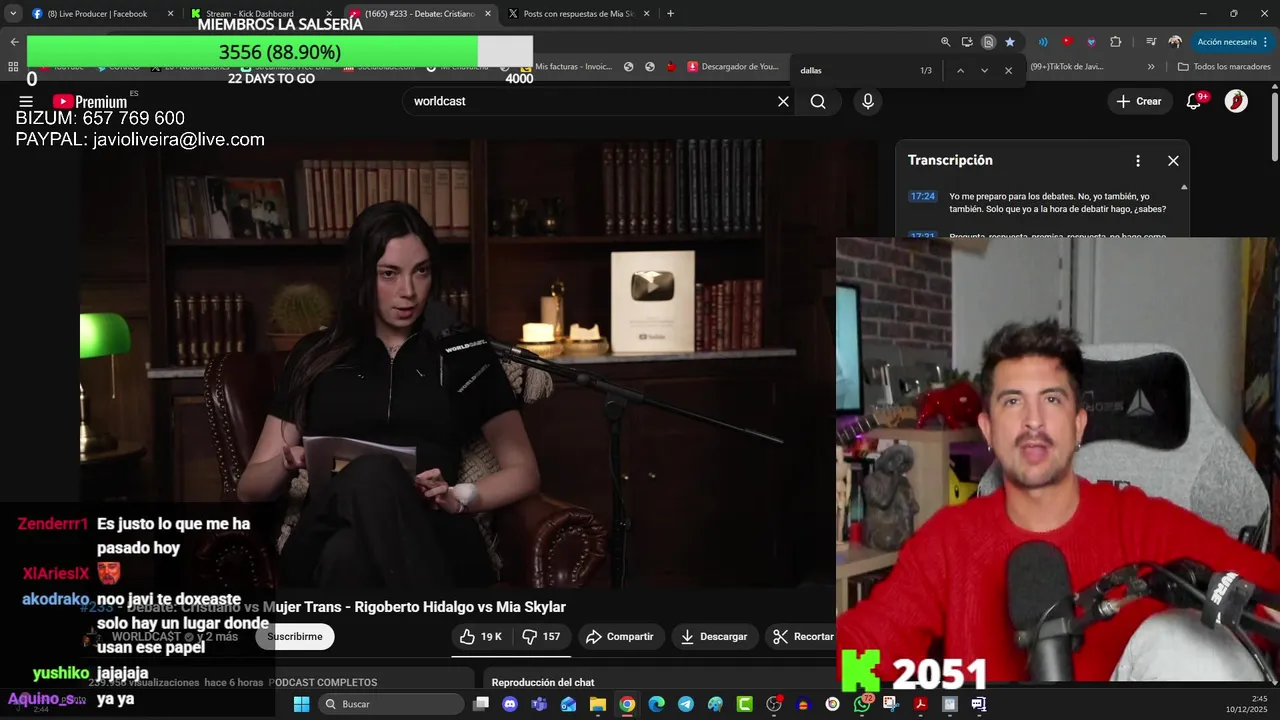The image size is (1280, 720).
Task: Open Telegram from the taskbar
Action: pos(685,704)
